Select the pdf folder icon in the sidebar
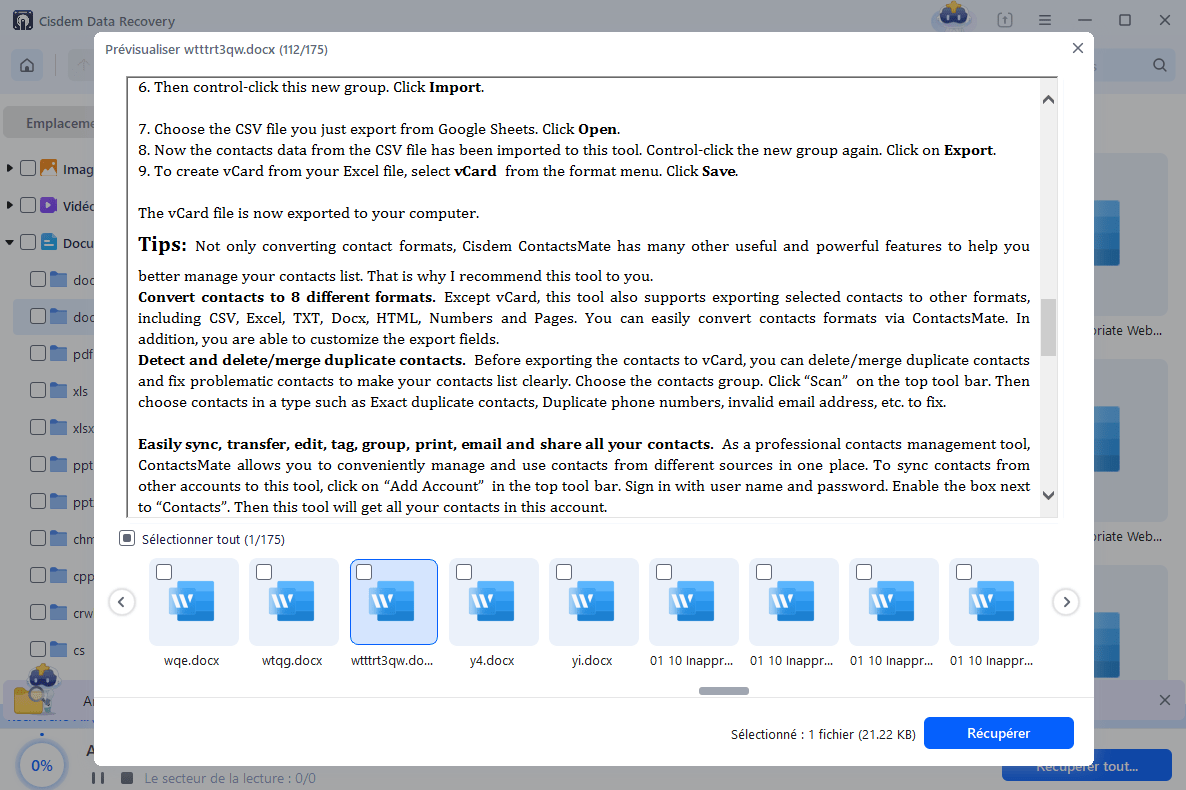The height and width of the screenshot is (790, 1186). point(59,353)
